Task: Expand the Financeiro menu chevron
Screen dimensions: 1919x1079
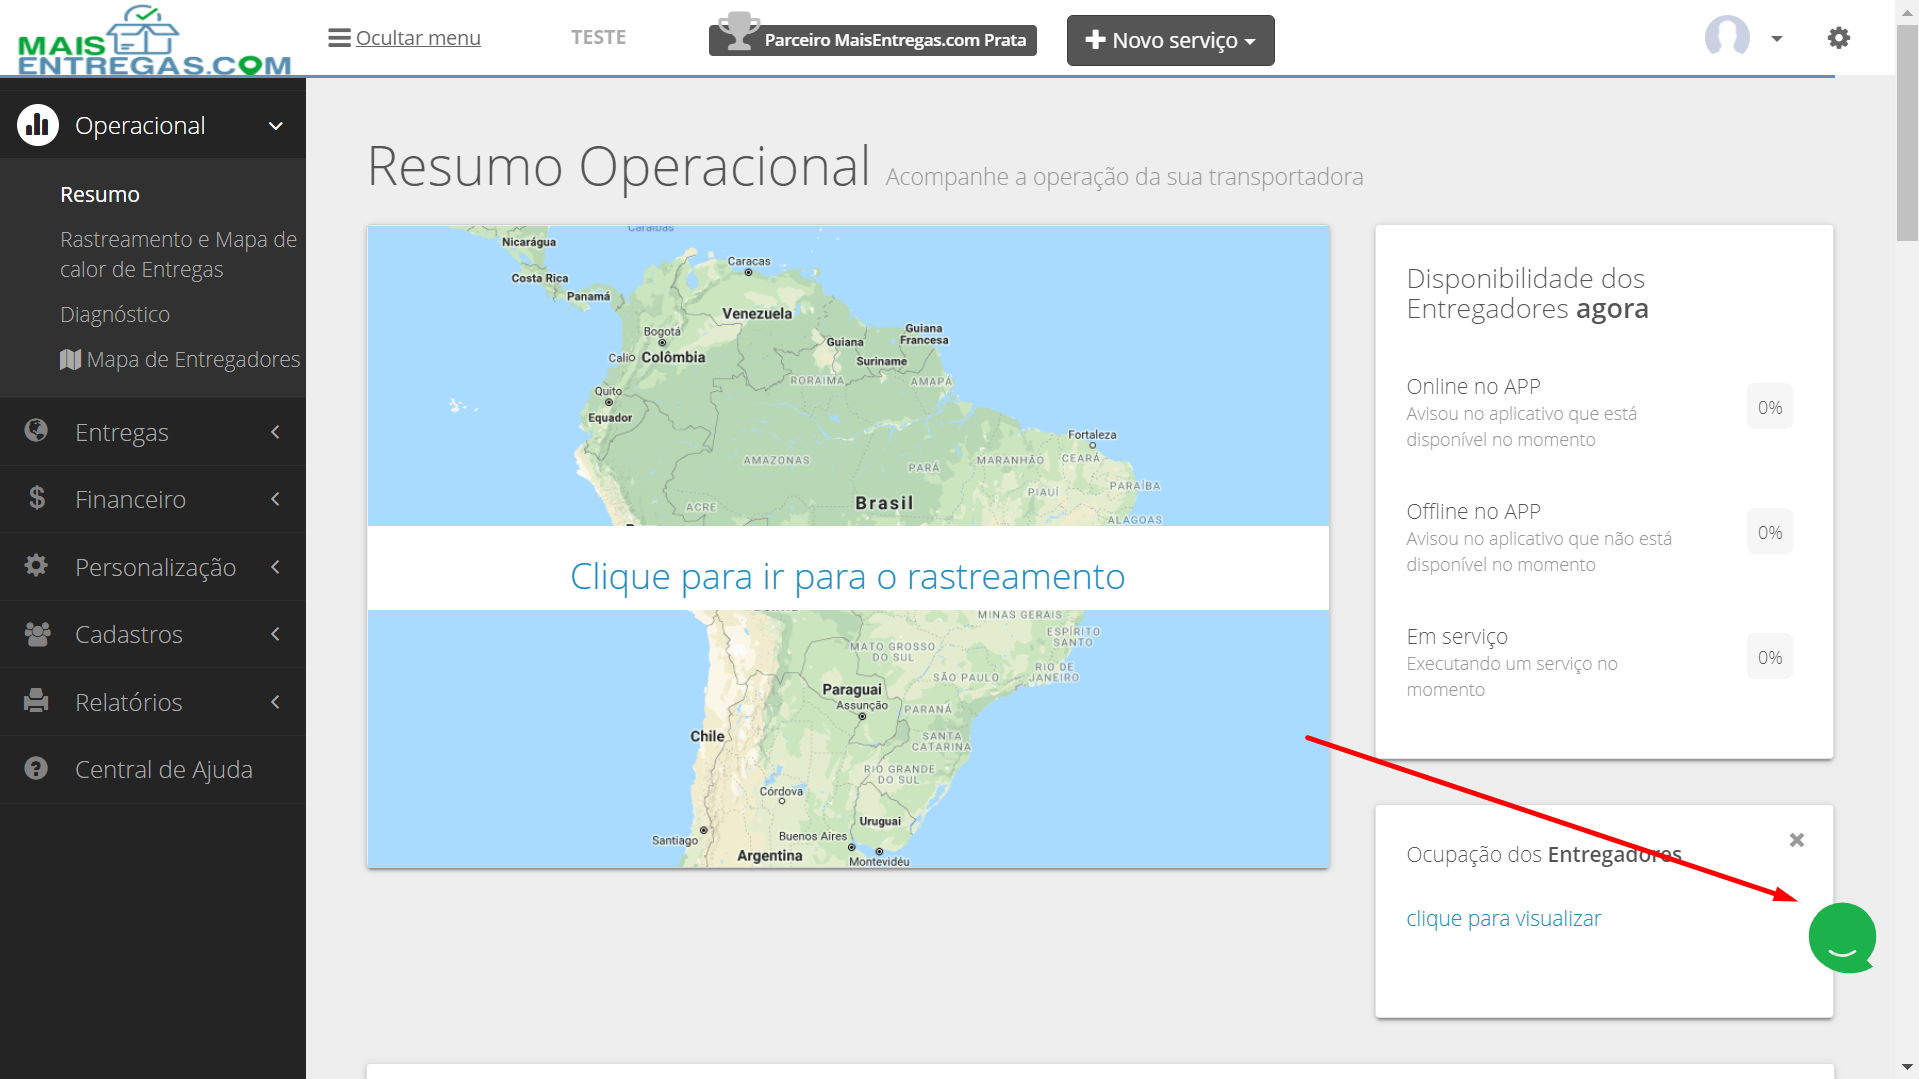Action: pos(275,499)
